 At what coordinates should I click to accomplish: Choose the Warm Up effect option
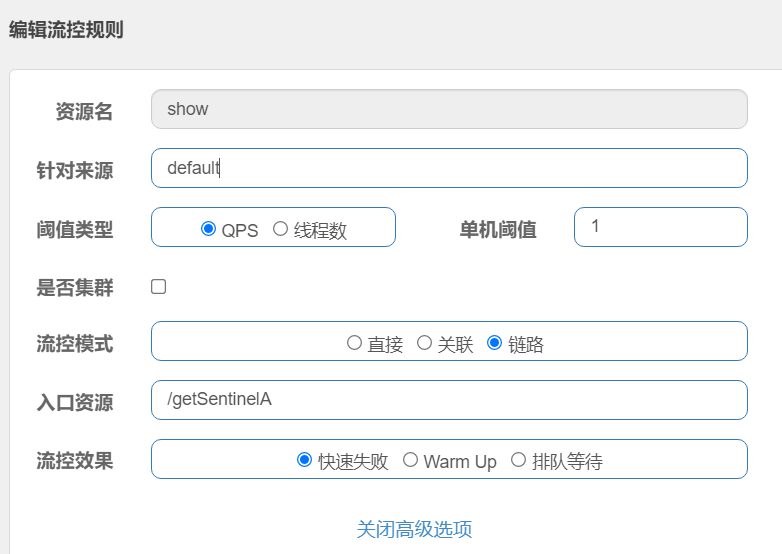tap(410, 460)
